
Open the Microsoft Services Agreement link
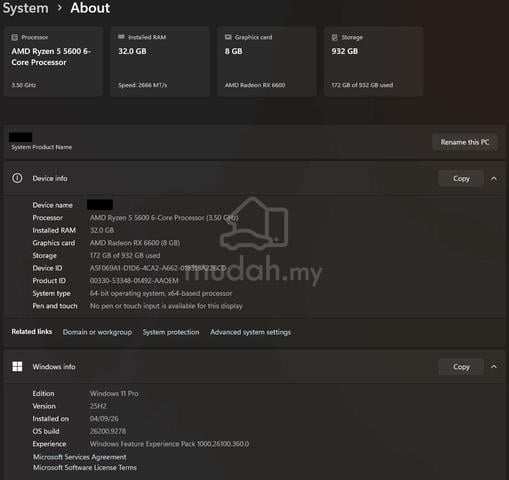[x=80, y=457]
